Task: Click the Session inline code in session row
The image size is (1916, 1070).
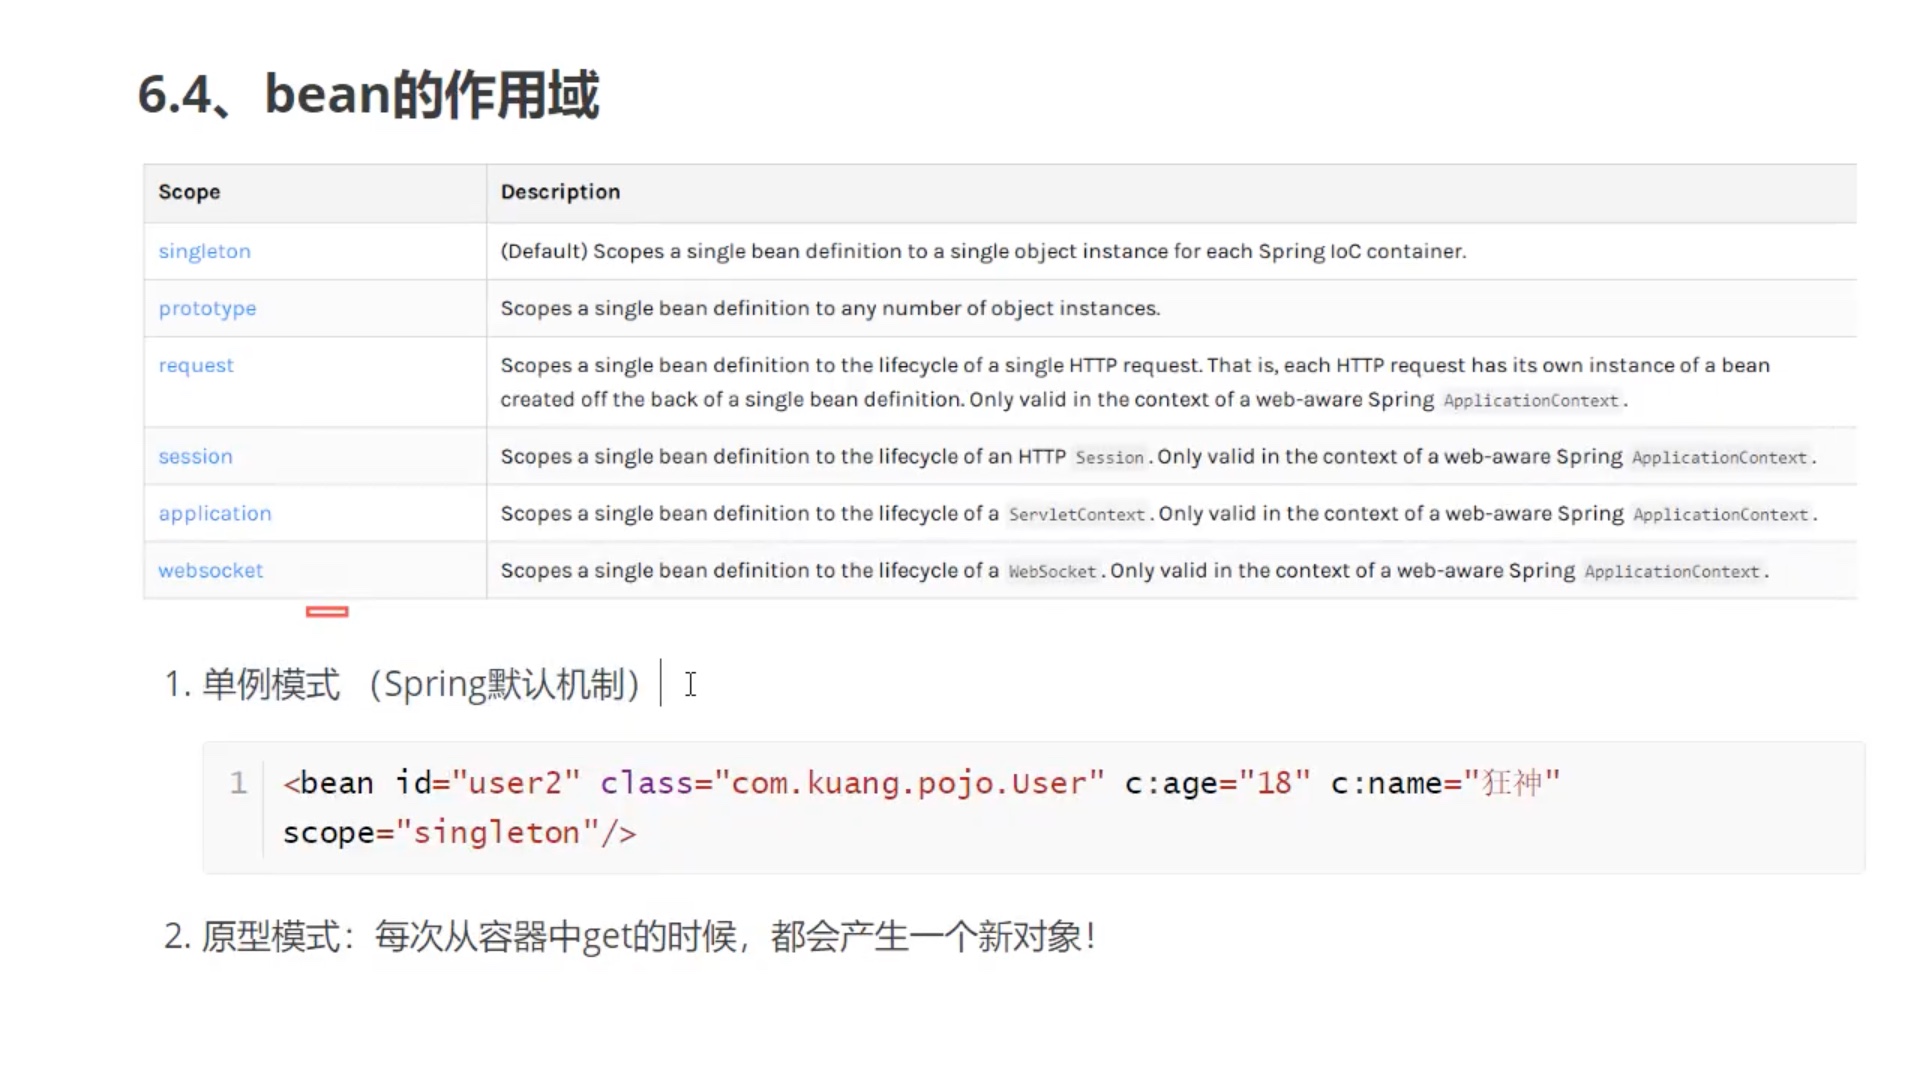Action: pos(1108,457)
